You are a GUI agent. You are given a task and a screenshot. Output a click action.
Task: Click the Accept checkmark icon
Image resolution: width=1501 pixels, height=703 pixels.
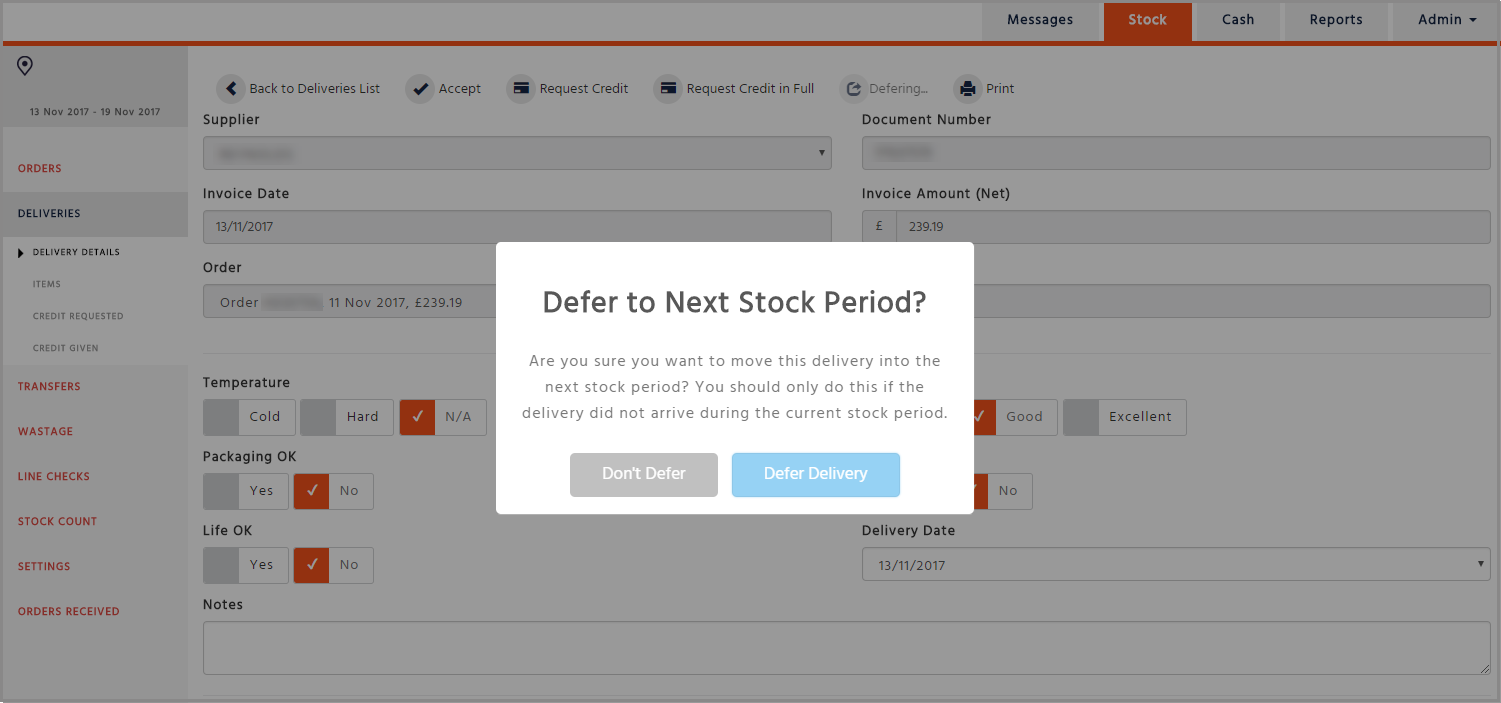coord(420,88)
